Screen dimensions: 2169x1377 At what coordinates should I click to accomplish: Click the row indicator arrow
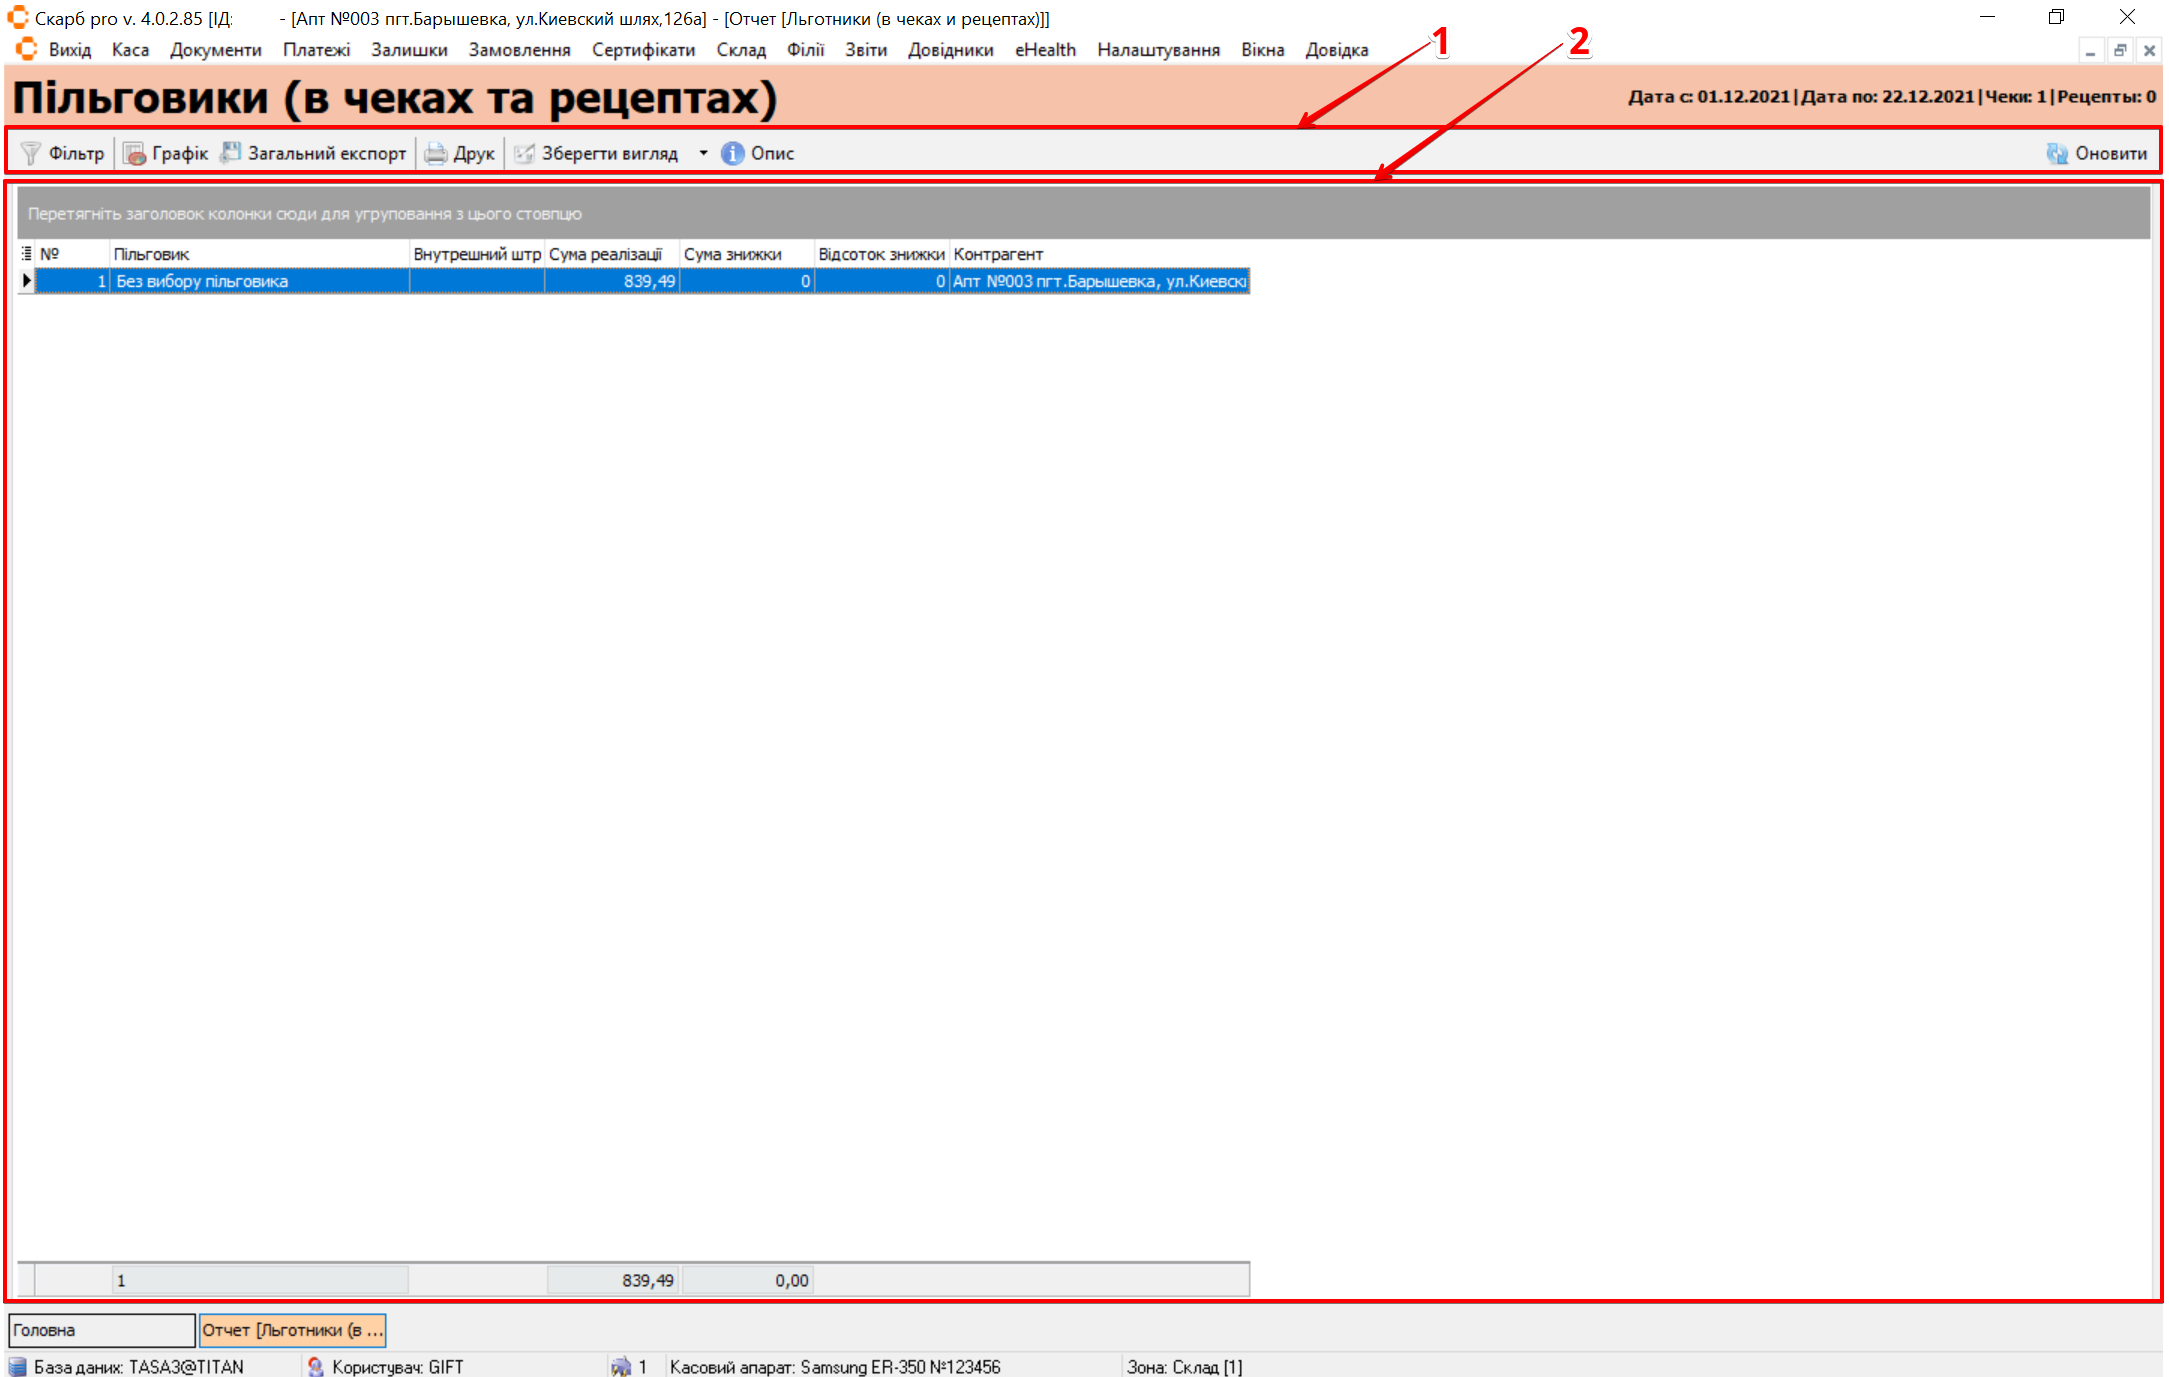point(26,282)
